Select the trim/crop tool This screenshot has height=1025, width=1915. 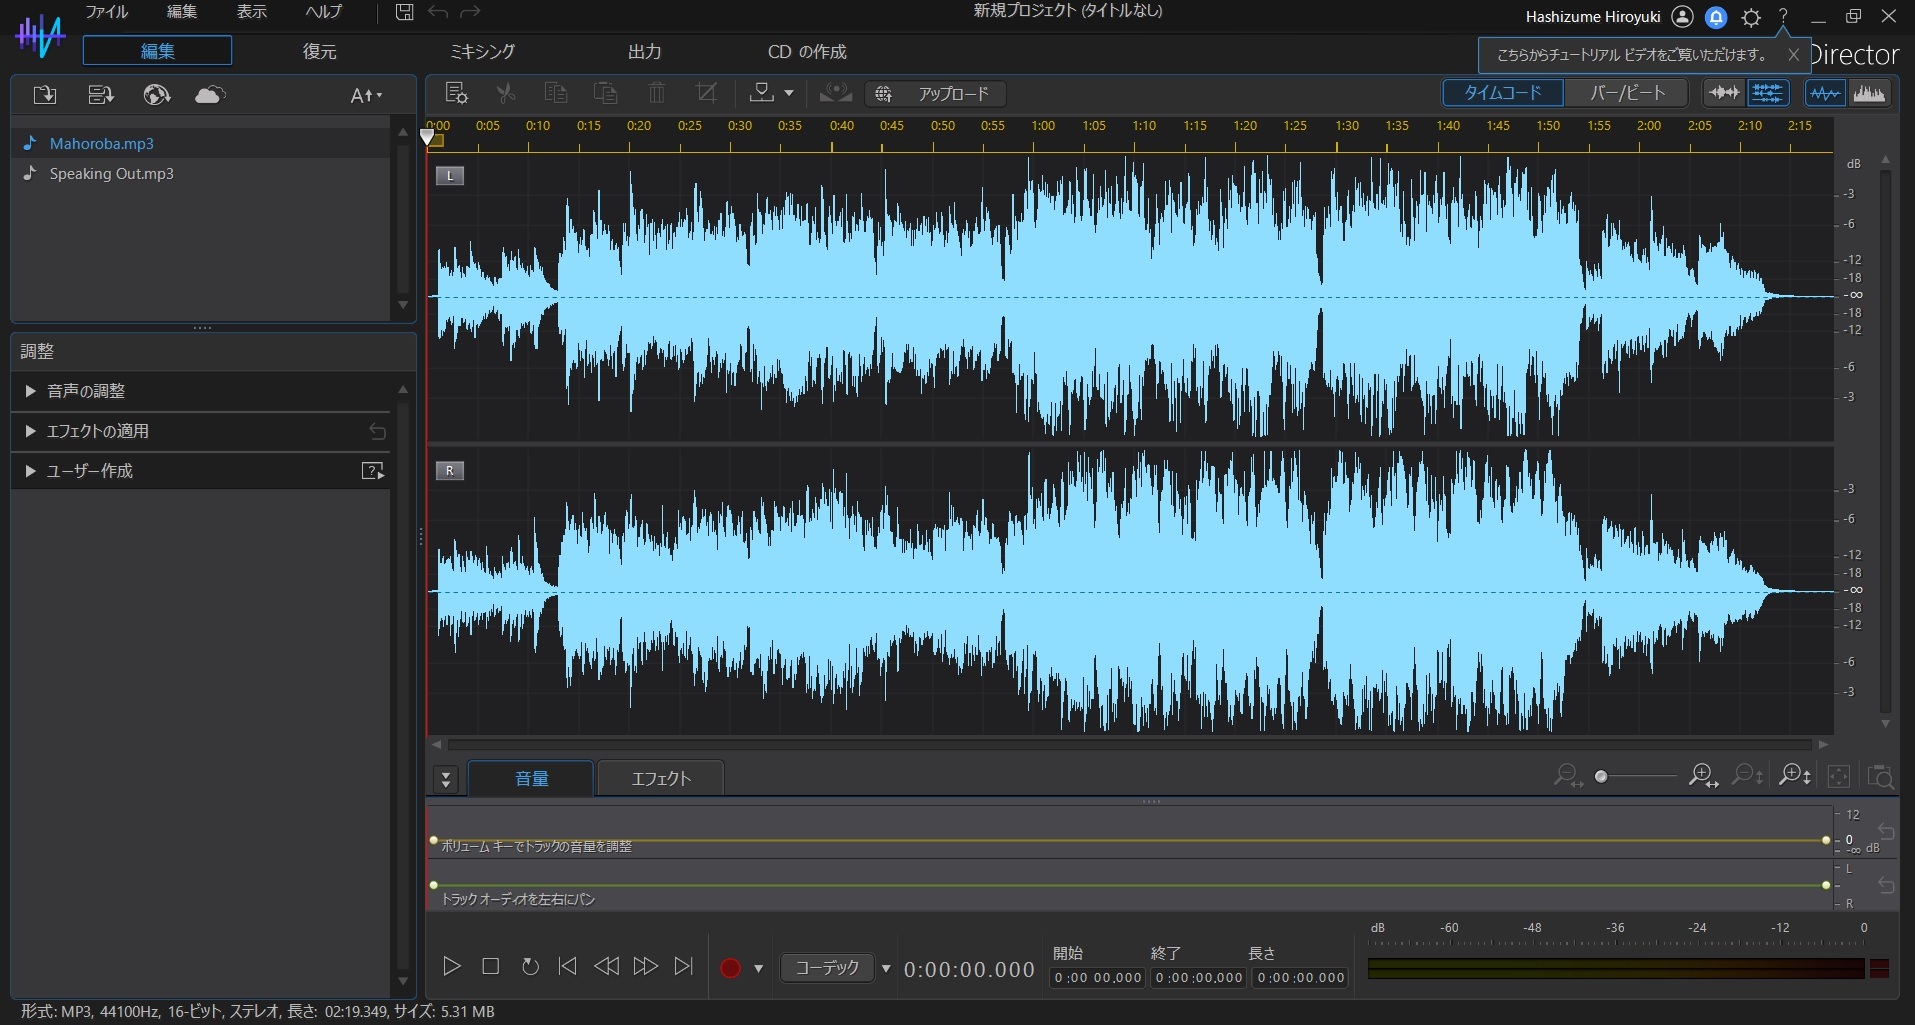[x=705, y=93]
